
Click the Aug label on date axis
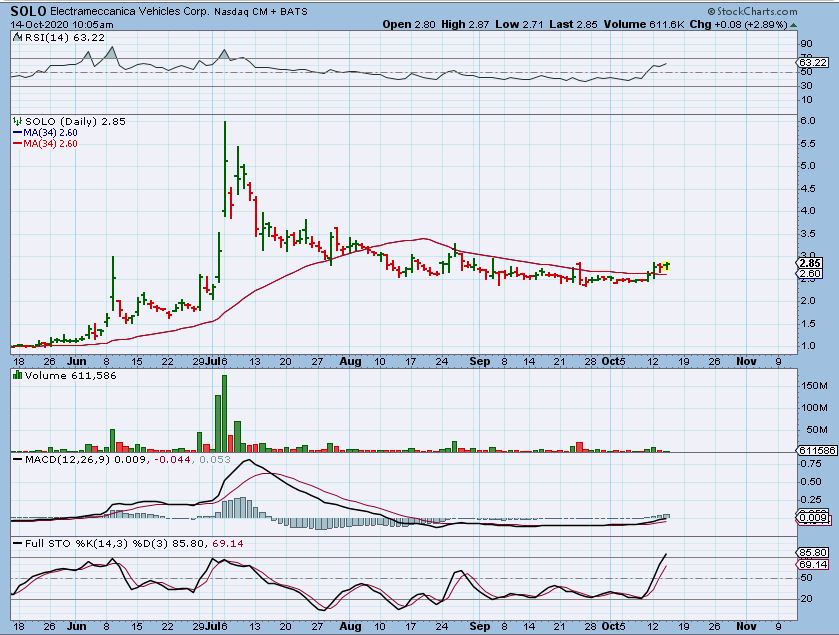point(349,360)
